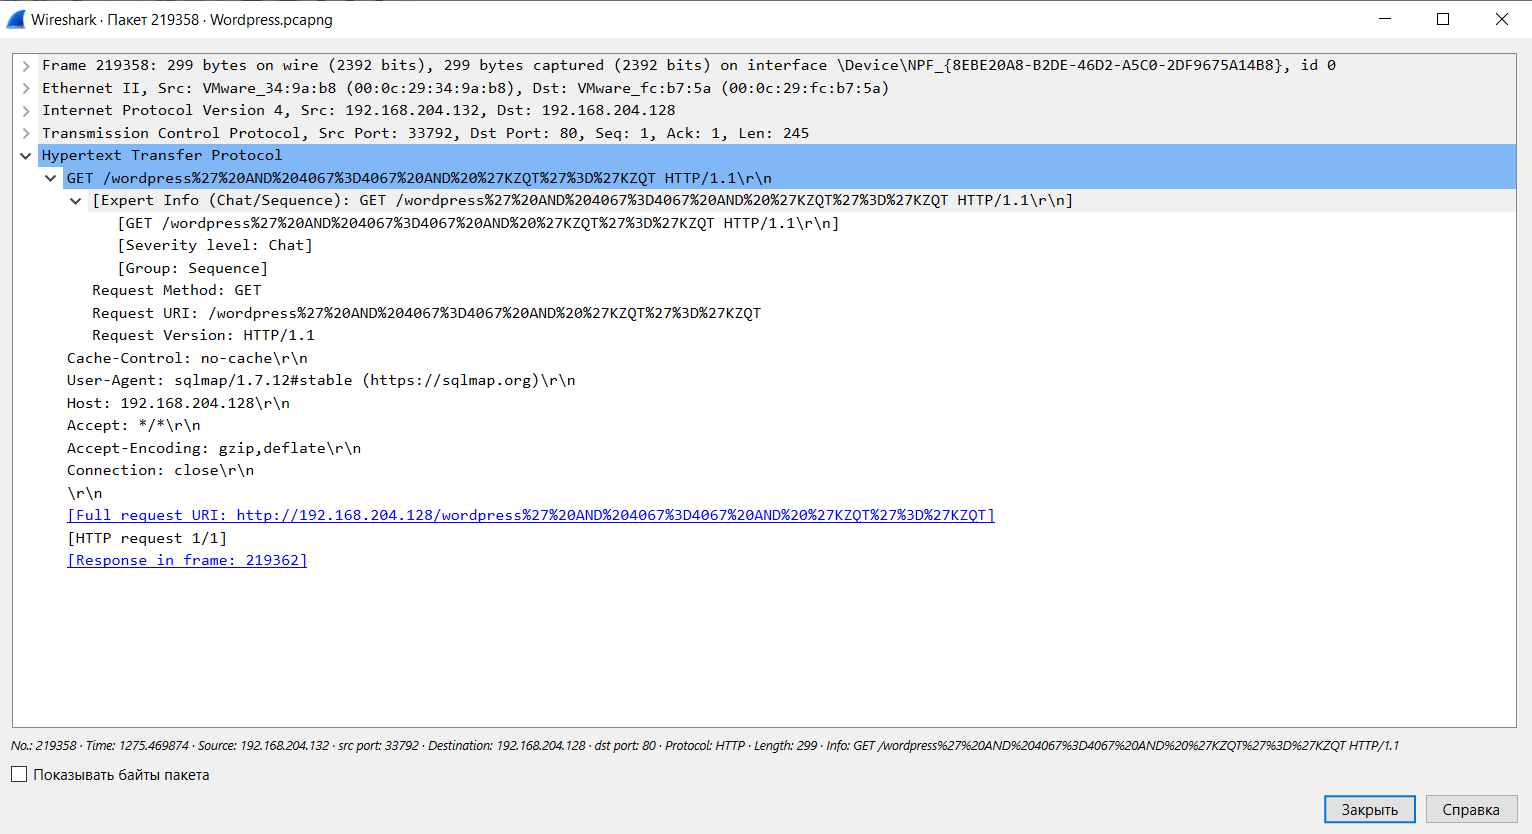The height and width of the screenshot is (834, 1532).
Task: Maximize the packet details window
Action: [x=1443, y=19]
